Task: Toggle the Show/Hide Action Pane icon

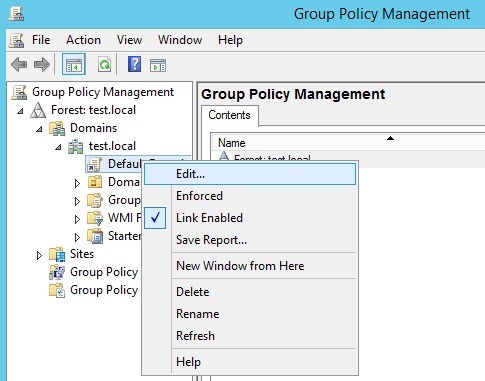Action: 158,65
